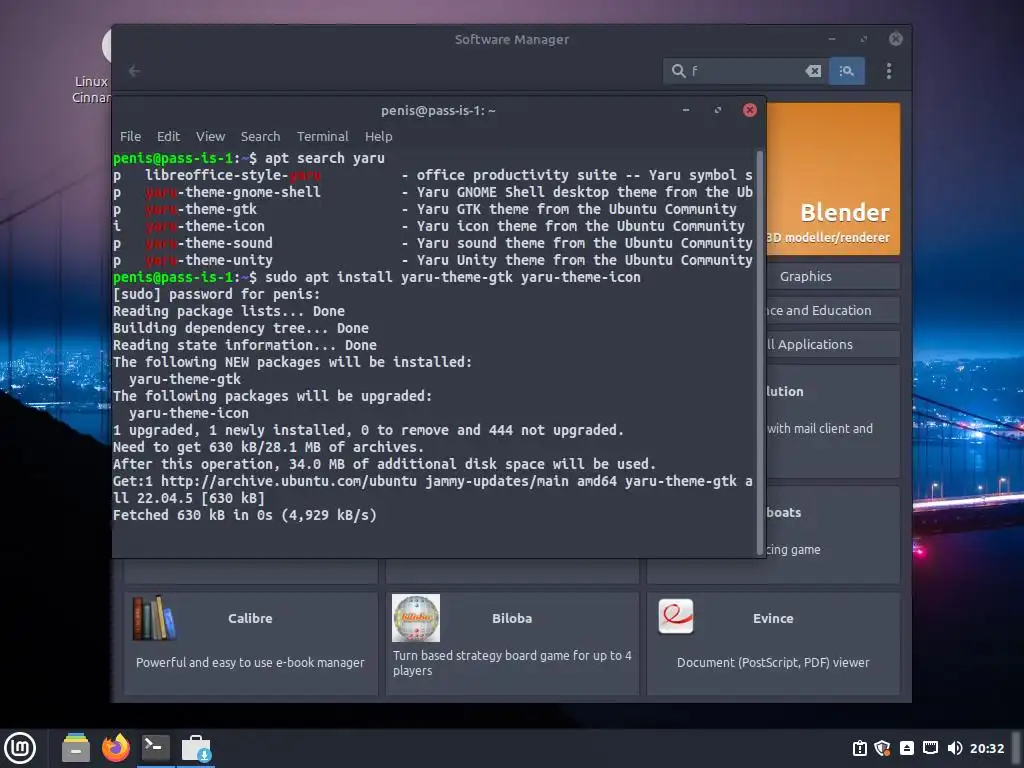Open the Biloba game card
Image resolution: width=1024 pixels, height=768 pixels.
pyautogui.click(x=512, y=643)
